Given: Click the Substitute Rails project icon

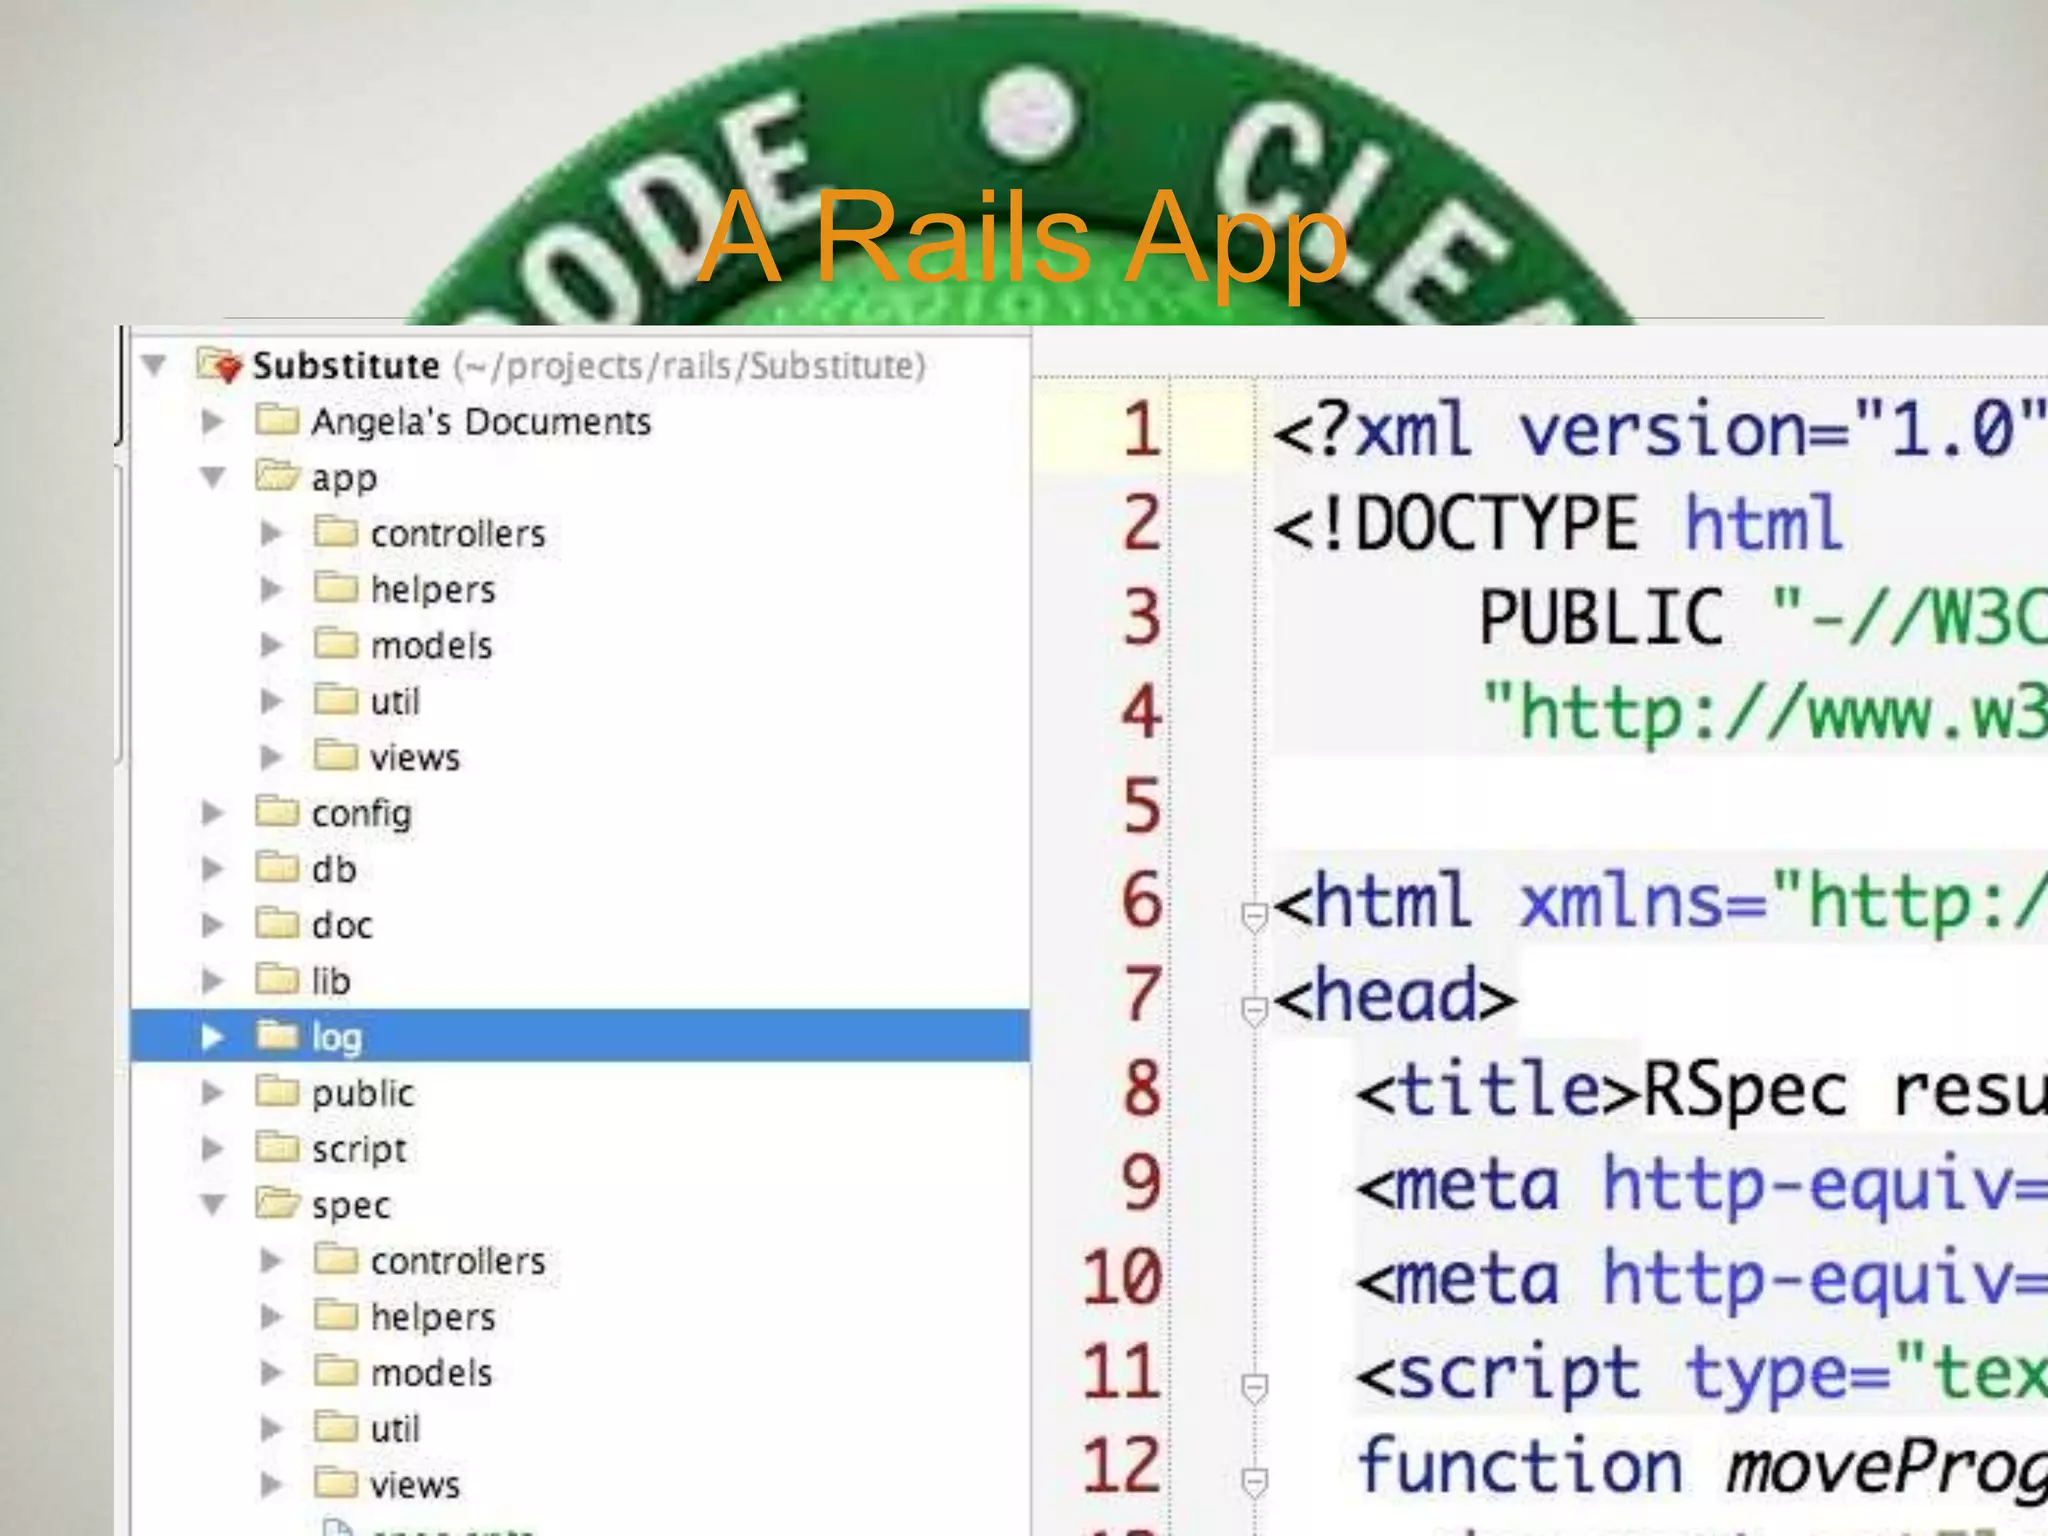Looking at the screenshot, I should click(x=219, y=365).
